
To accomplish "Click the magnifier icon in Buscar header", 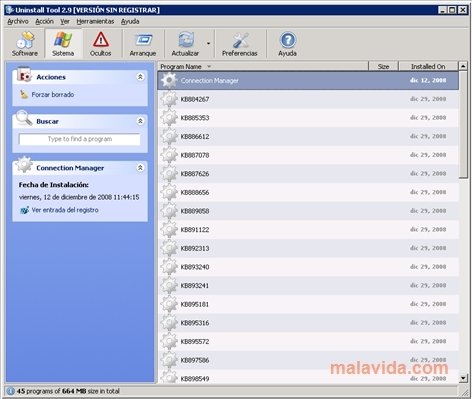I will tap(24, 119).
